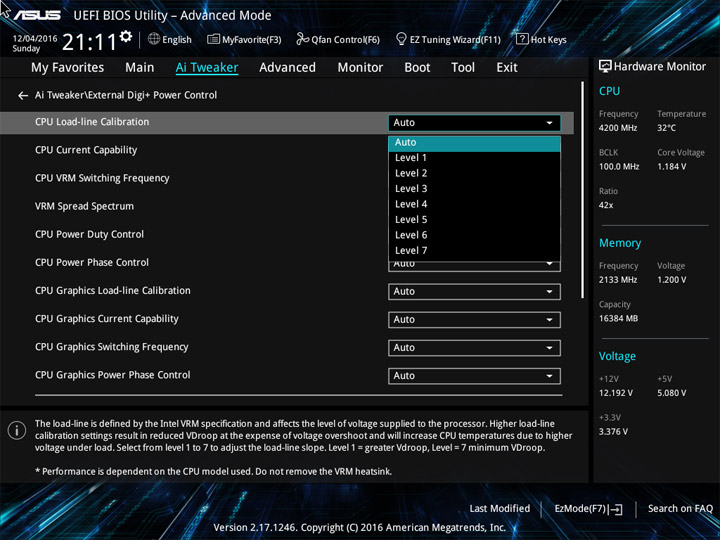Collapse the CPU Load-line Calibration dropdown
720x540 pixels.
pyautogui.click(x=474, y=123)
